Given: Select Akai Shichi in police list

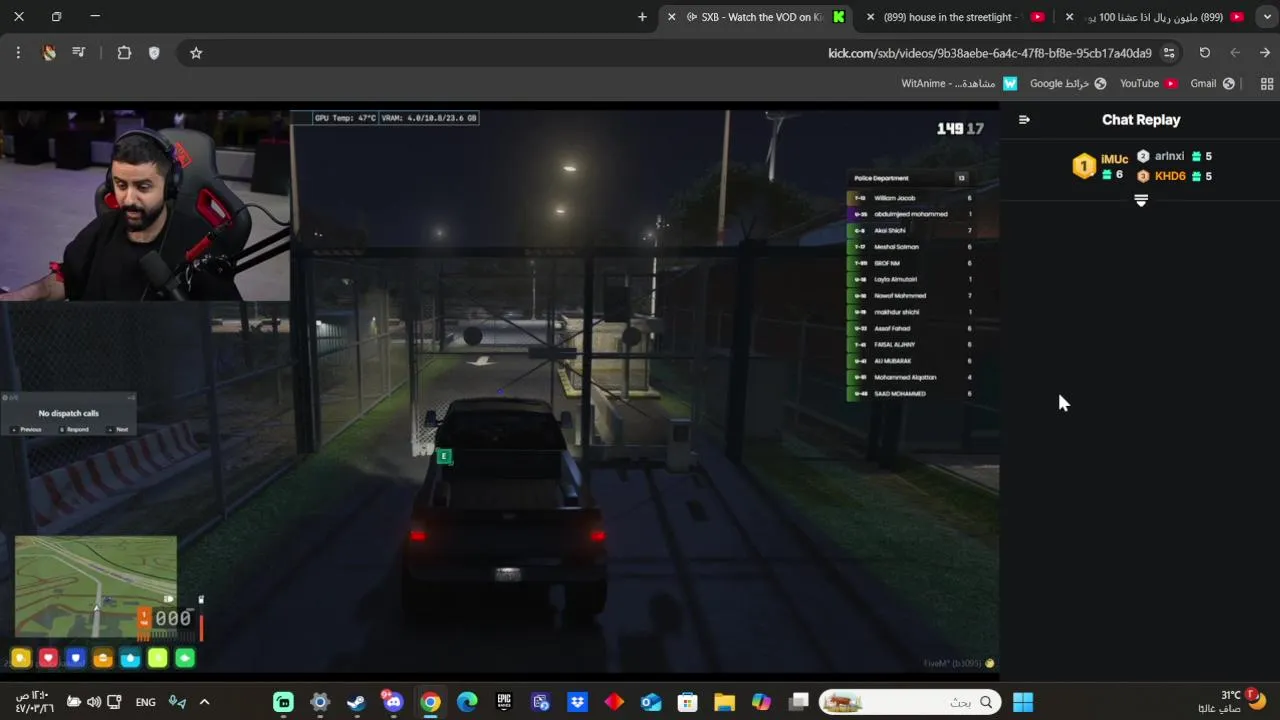Looking at the screenshot, I should tap(910, 230).
